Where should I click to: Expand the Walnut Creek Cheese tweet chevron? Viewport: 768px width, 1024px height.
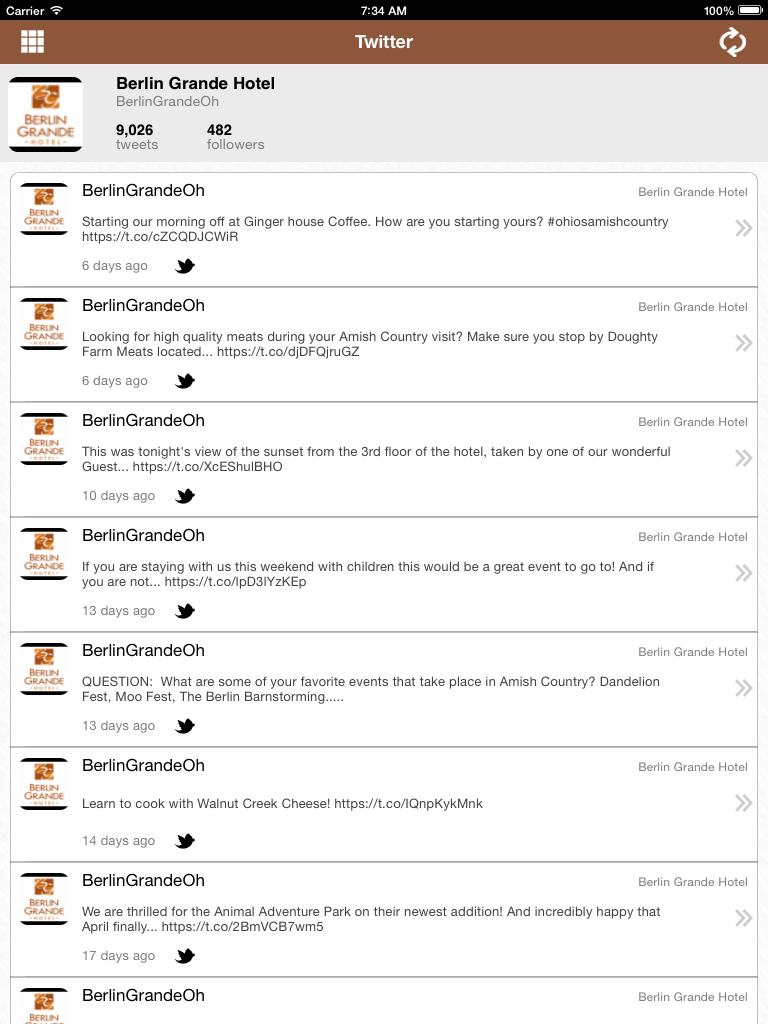[743, 803]
